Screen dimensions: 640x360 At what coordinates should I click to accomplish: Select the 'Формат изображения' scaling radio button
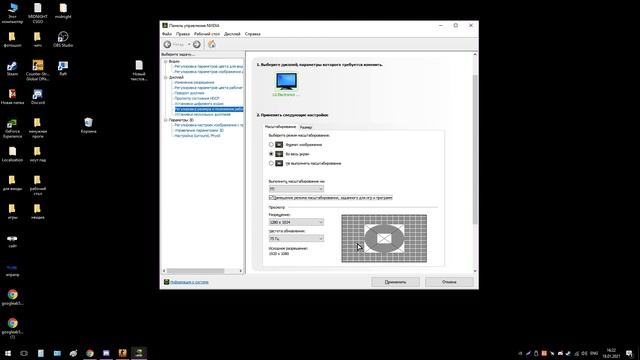(x=271, y=144)
